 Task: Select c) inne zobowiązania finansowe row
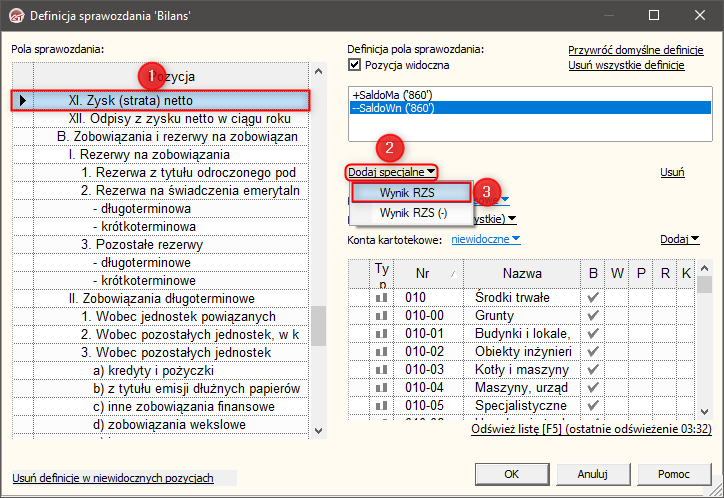click(x=160, y=407)
